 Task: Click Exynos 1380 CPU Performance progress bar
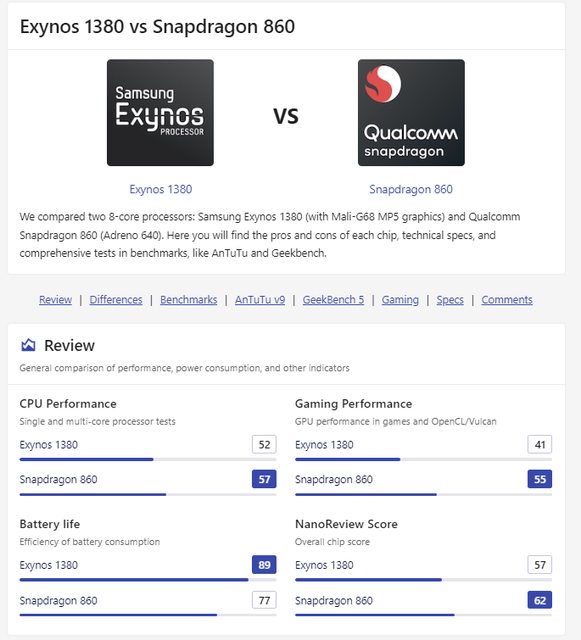[x=148, y=460]
